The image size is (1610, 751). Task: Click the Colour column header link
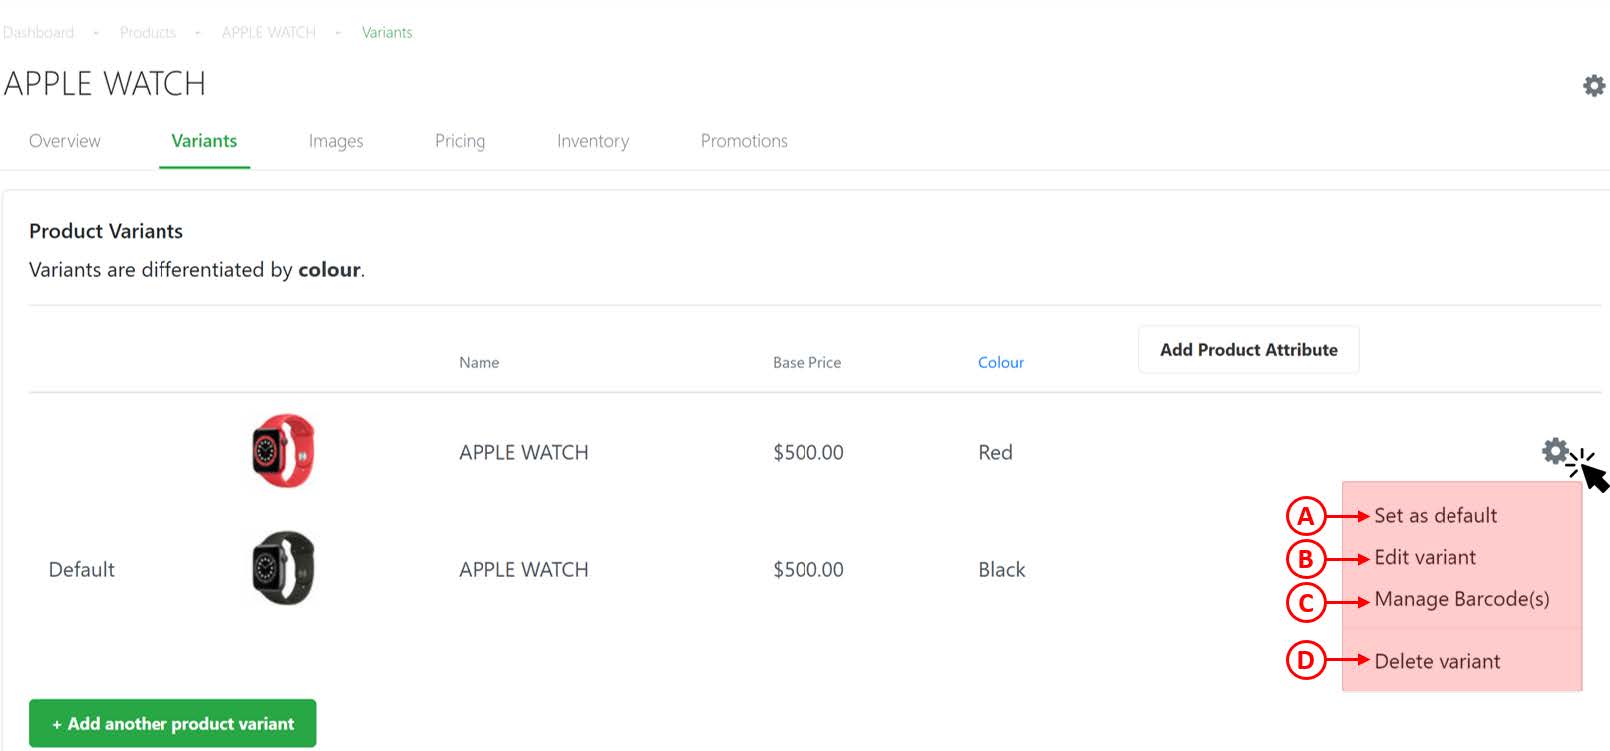point(1001,362)
